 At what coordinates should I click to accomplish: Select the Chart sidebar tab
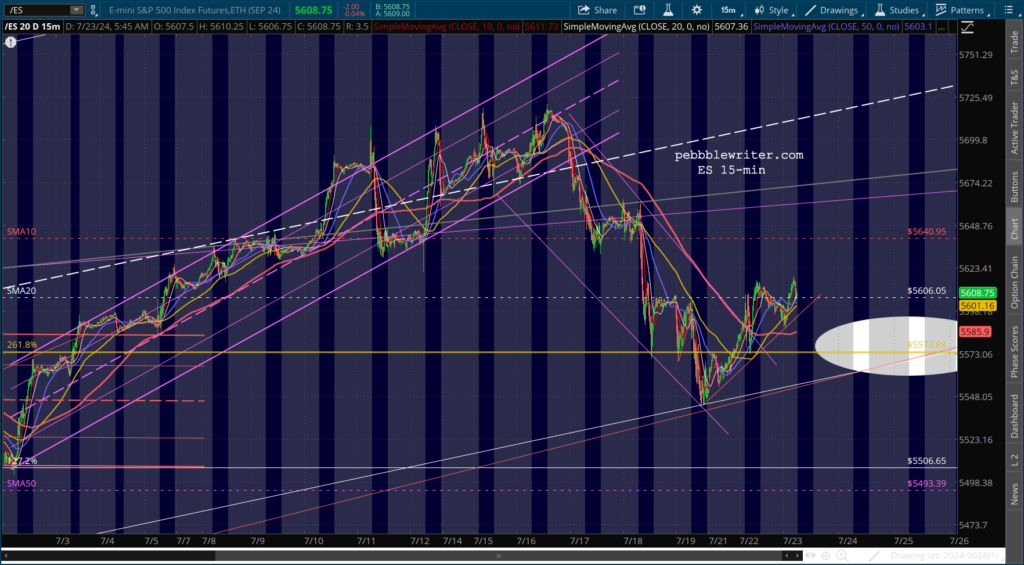coord(1015,229)
